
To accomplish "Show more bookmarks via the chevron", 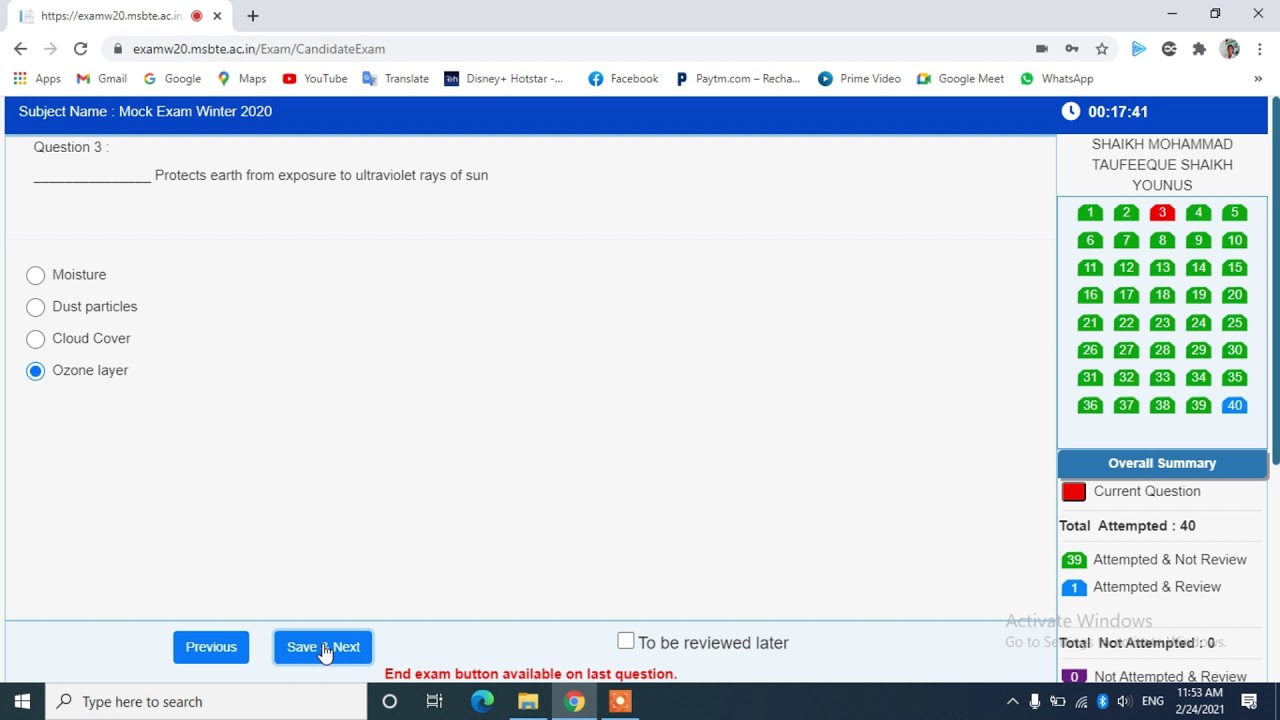I will point(1258,78).
